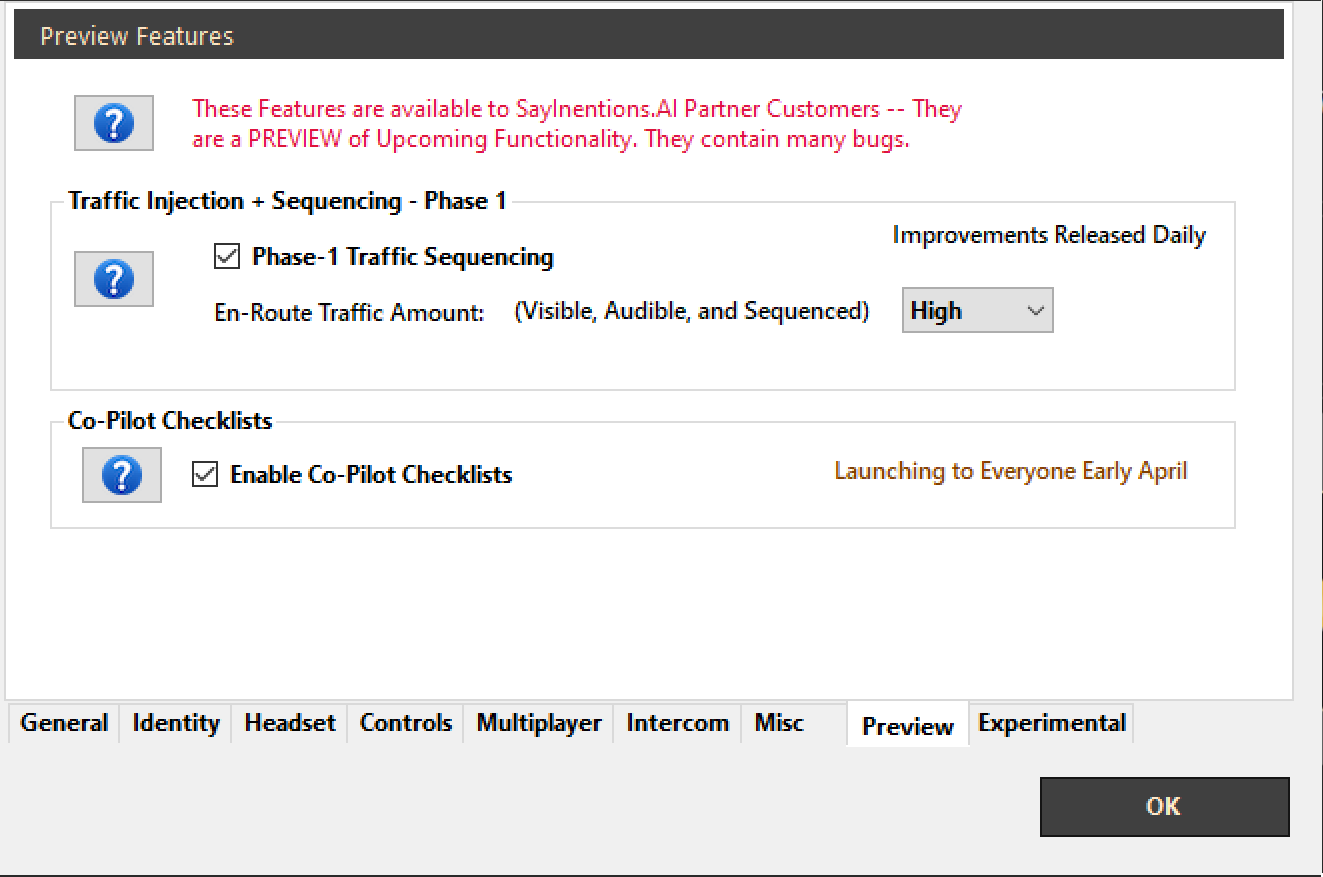
Task: Click '(Visible, Audible, and Sequenced)' text
Action: point(692,312)
